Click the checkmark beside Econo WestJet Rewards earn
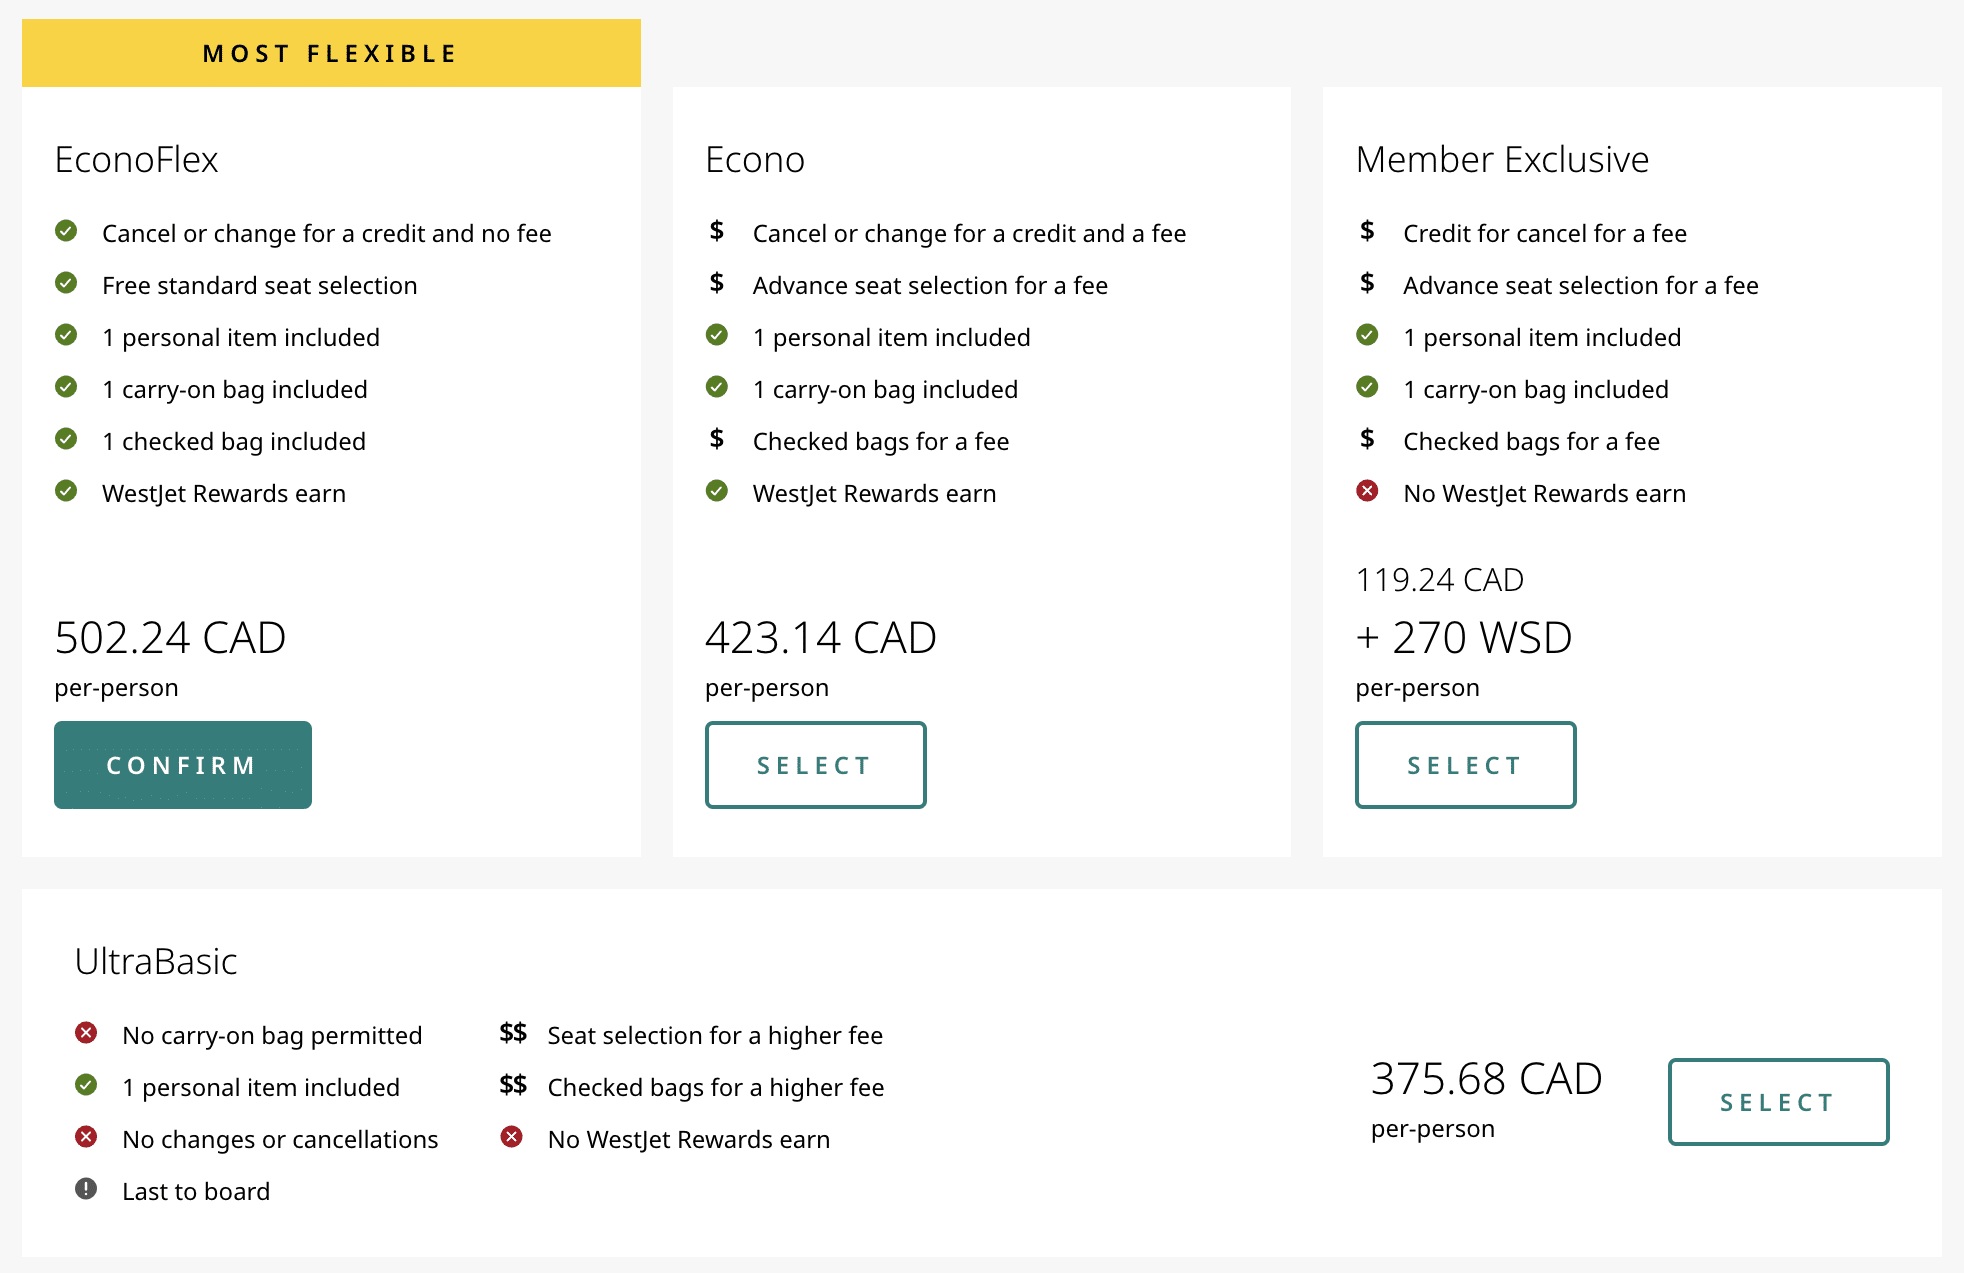Screen dimensions: 1964x1273 (x=716, y=491)
